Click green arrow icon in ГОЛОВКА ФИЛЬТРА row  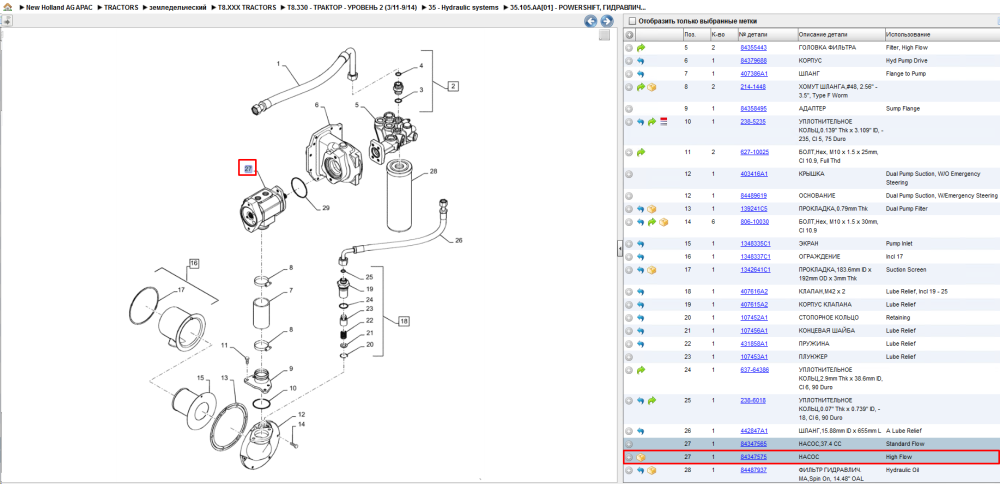pos(641,48)
